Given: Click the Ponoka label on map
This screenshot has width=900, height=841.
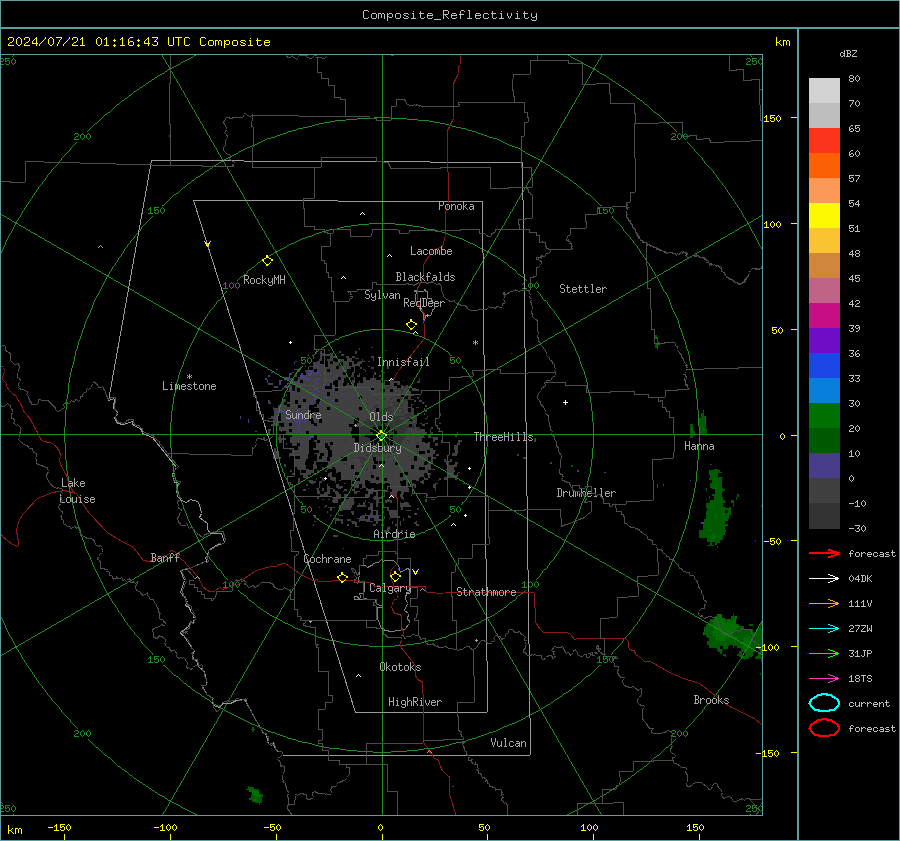Looking at the screenshot, I should click(456, 206).
